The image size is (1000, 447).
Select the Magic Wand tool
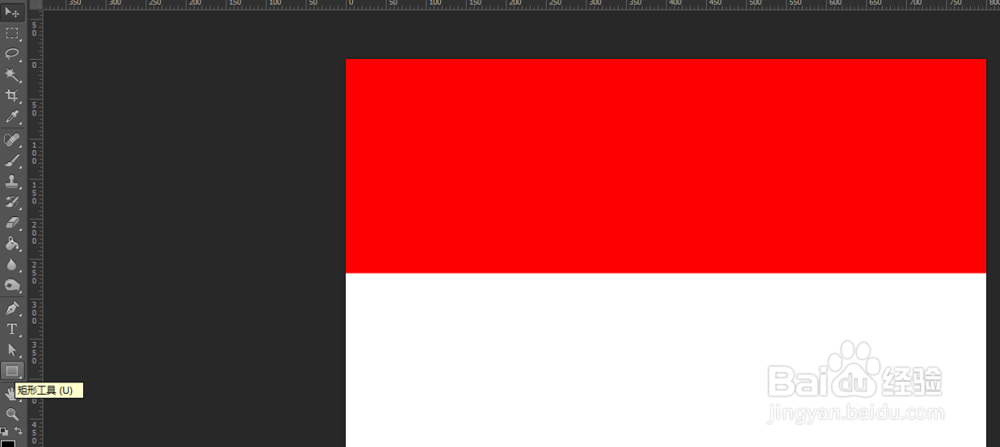click(12, 75)
